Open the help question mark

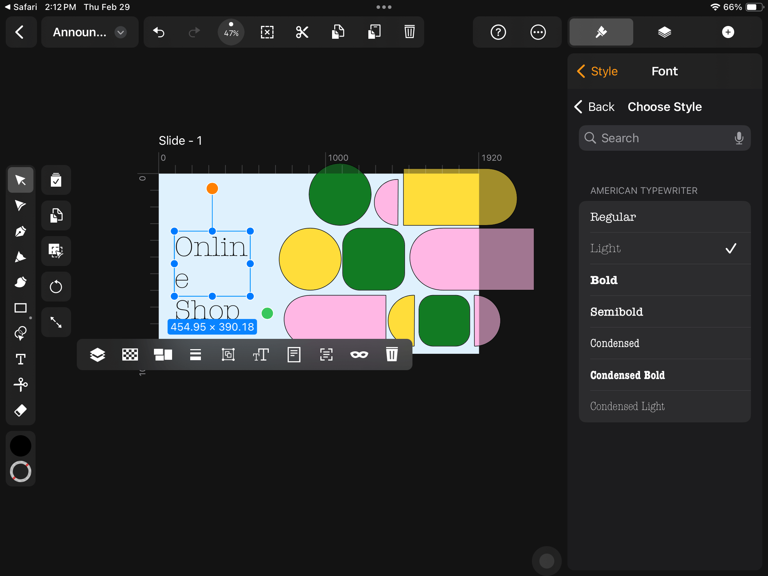498,32
